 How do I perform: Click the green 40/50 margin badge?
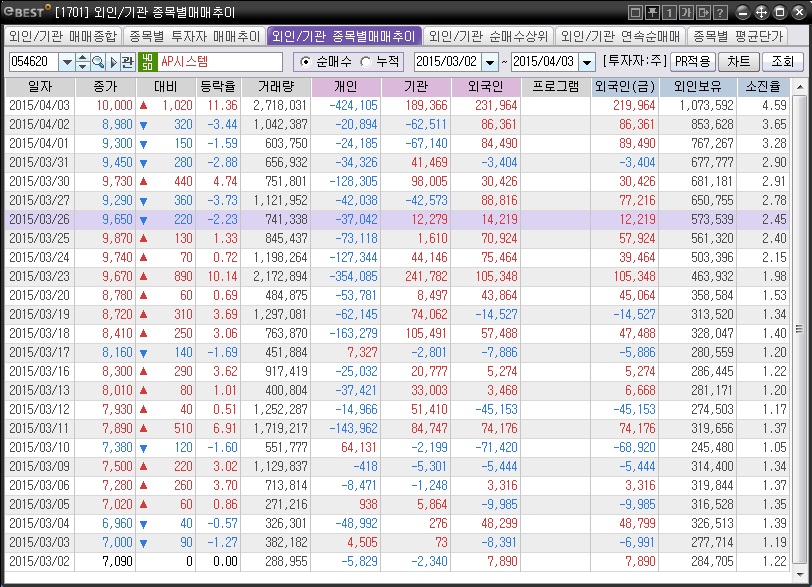[x=147, y=62]
